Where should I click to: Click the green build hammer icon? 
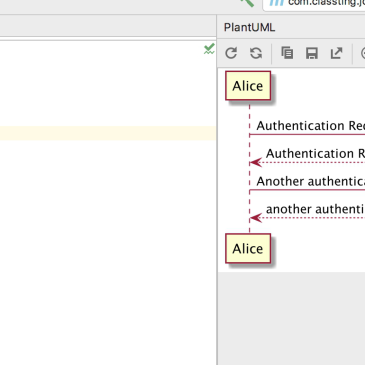click(x=247, y=3)
